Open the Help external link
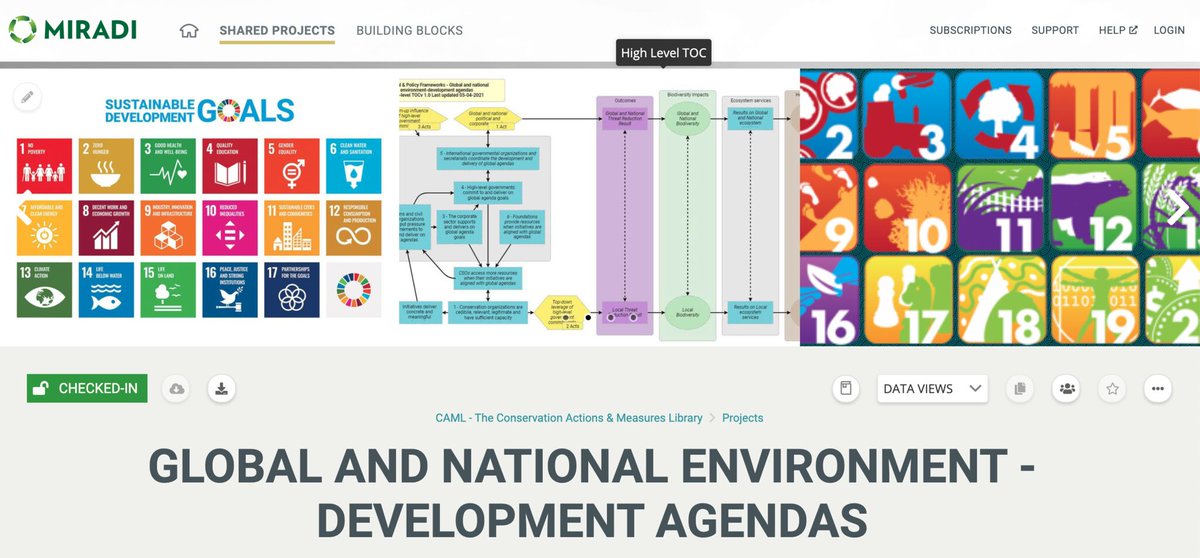Screen dimensions: 1200x558 click(x=1118, y=30)
